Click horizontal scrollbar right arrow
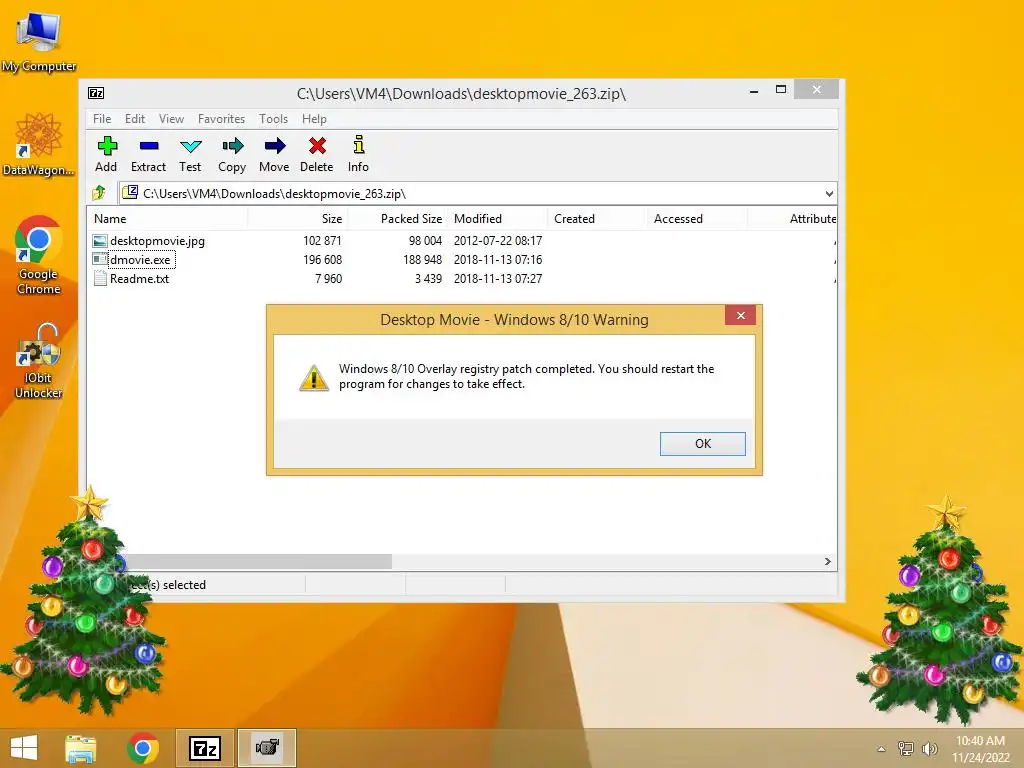Screen dimensions: 1024x768 tap(827, 562)
